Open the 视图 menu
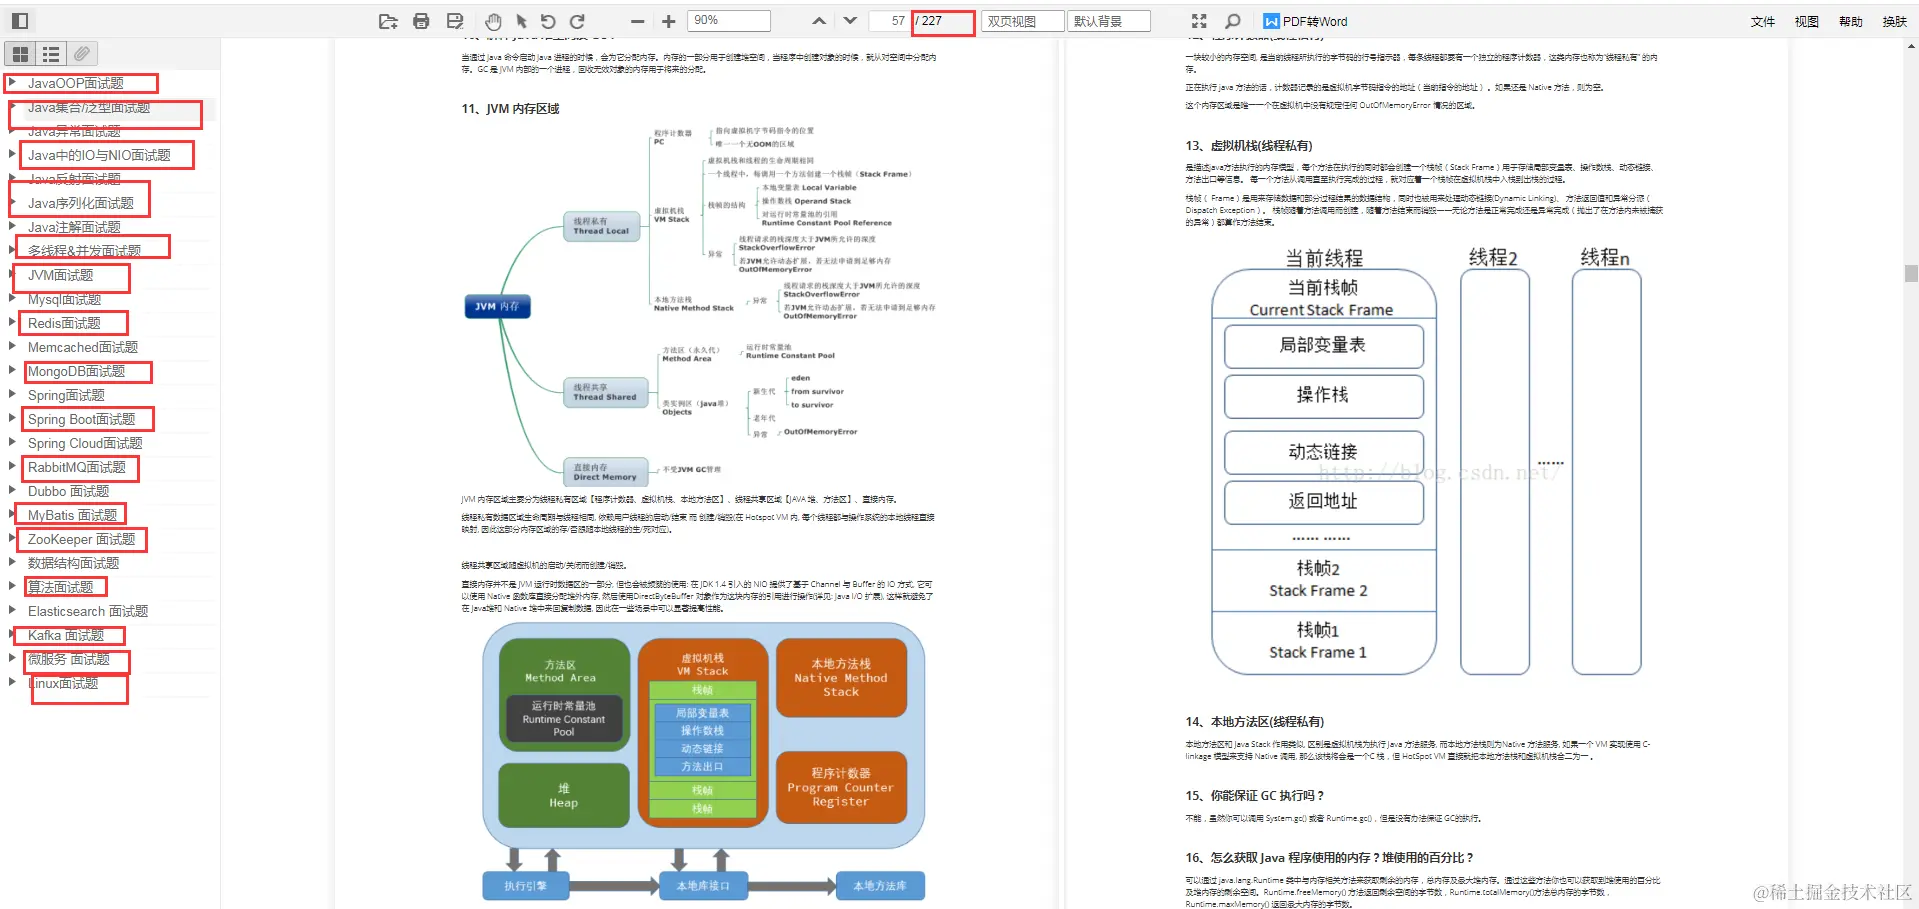This screenshot has height=909, width=1919. (x=1806, y=21)
